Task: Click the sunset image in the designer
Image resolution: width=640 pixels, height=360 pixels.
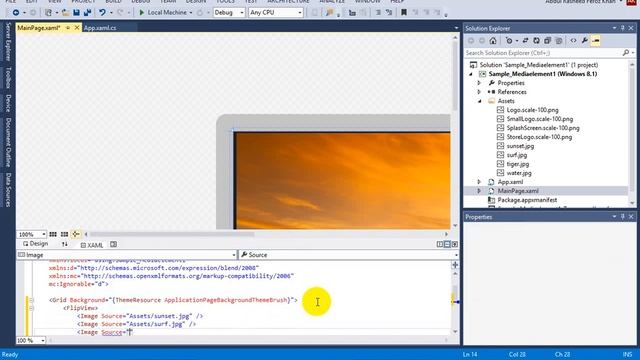Action: [x=343, y=180]
